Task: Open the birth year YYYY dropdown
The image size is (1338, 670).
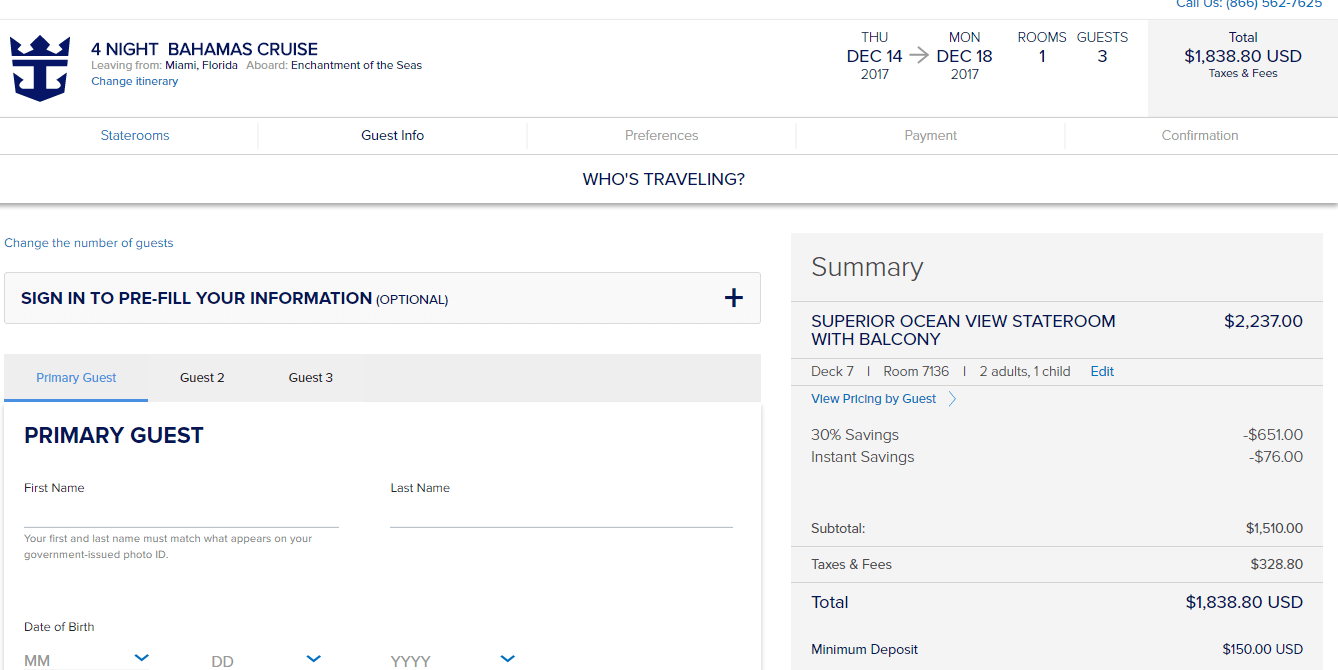Action: tap(507, 658)
